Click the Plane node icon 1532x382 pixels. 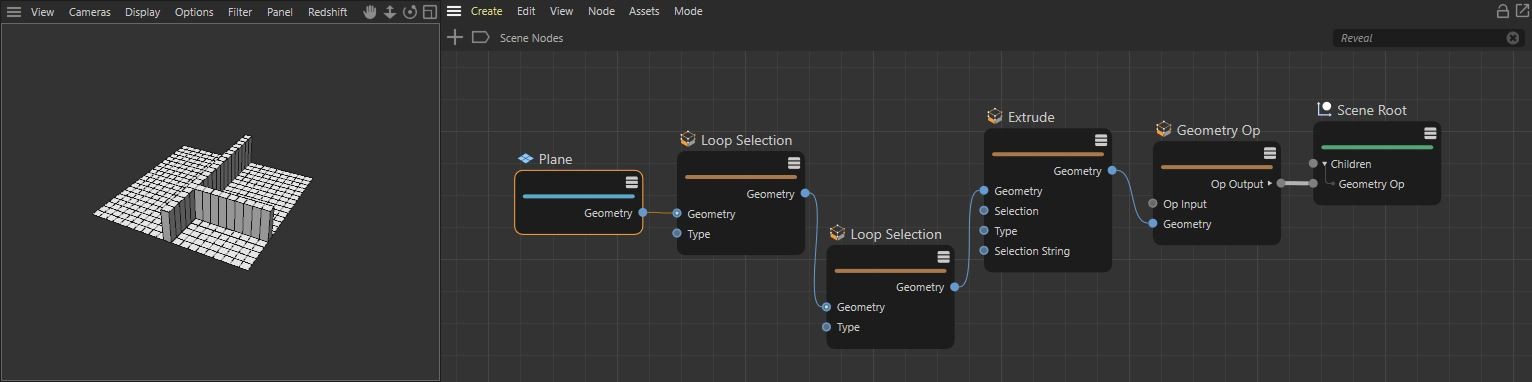click(x=526, y=159)
